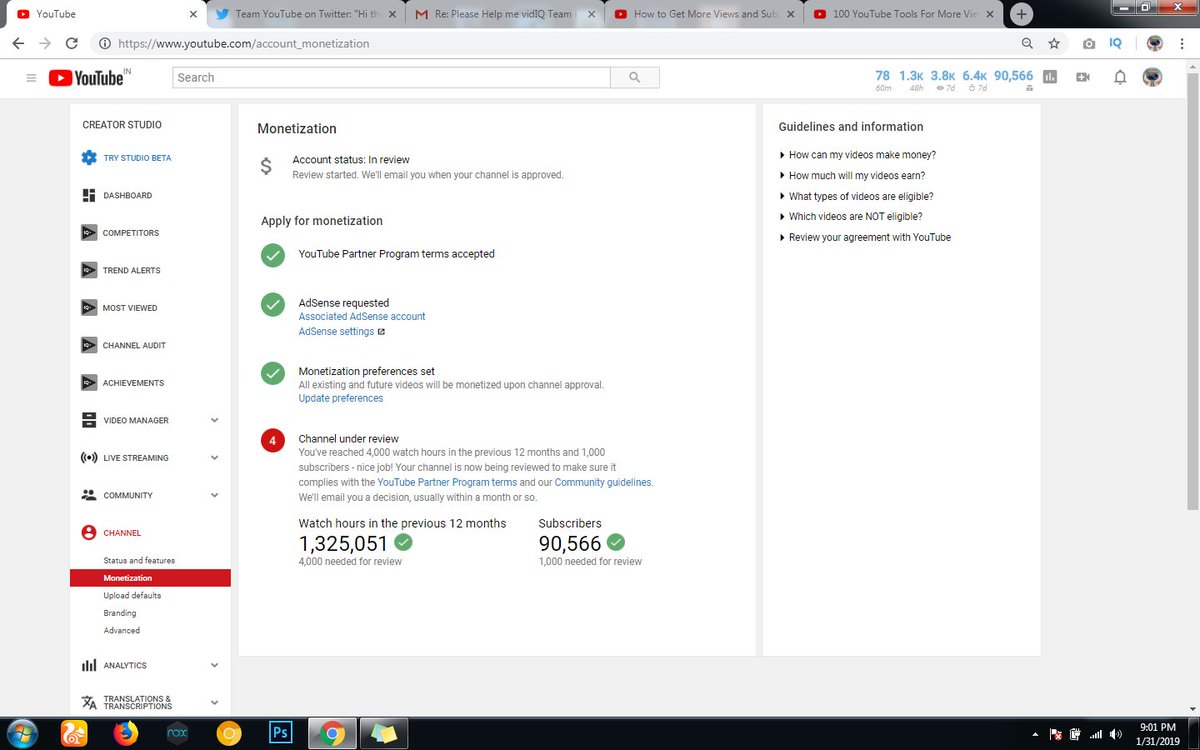Open a new browser tab

tap(1021, 14)
